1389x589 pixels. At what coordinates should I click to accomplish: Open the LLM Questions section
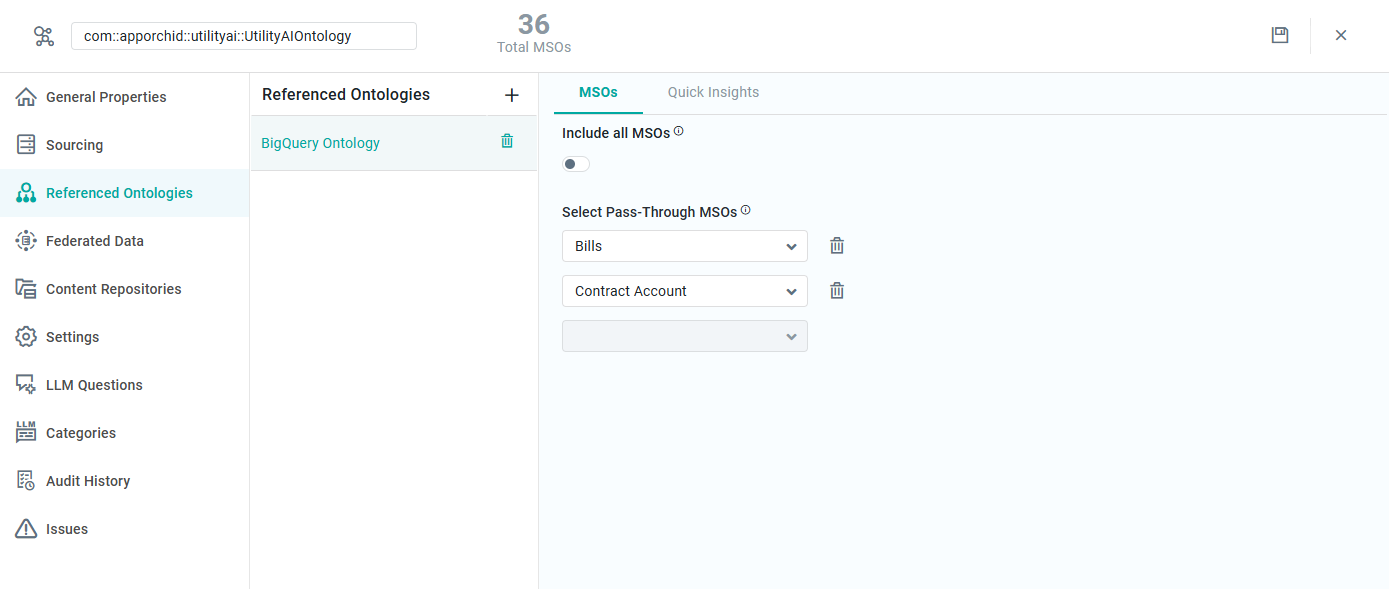(x=94, y=385)
